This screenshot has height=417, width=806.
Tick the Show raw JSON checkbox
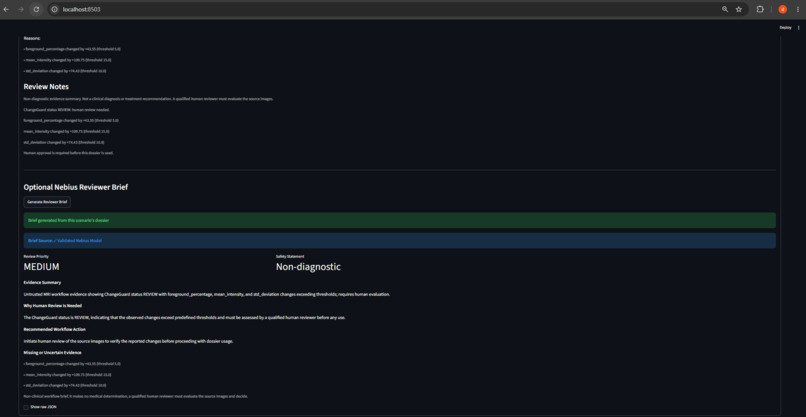[26, 407]
